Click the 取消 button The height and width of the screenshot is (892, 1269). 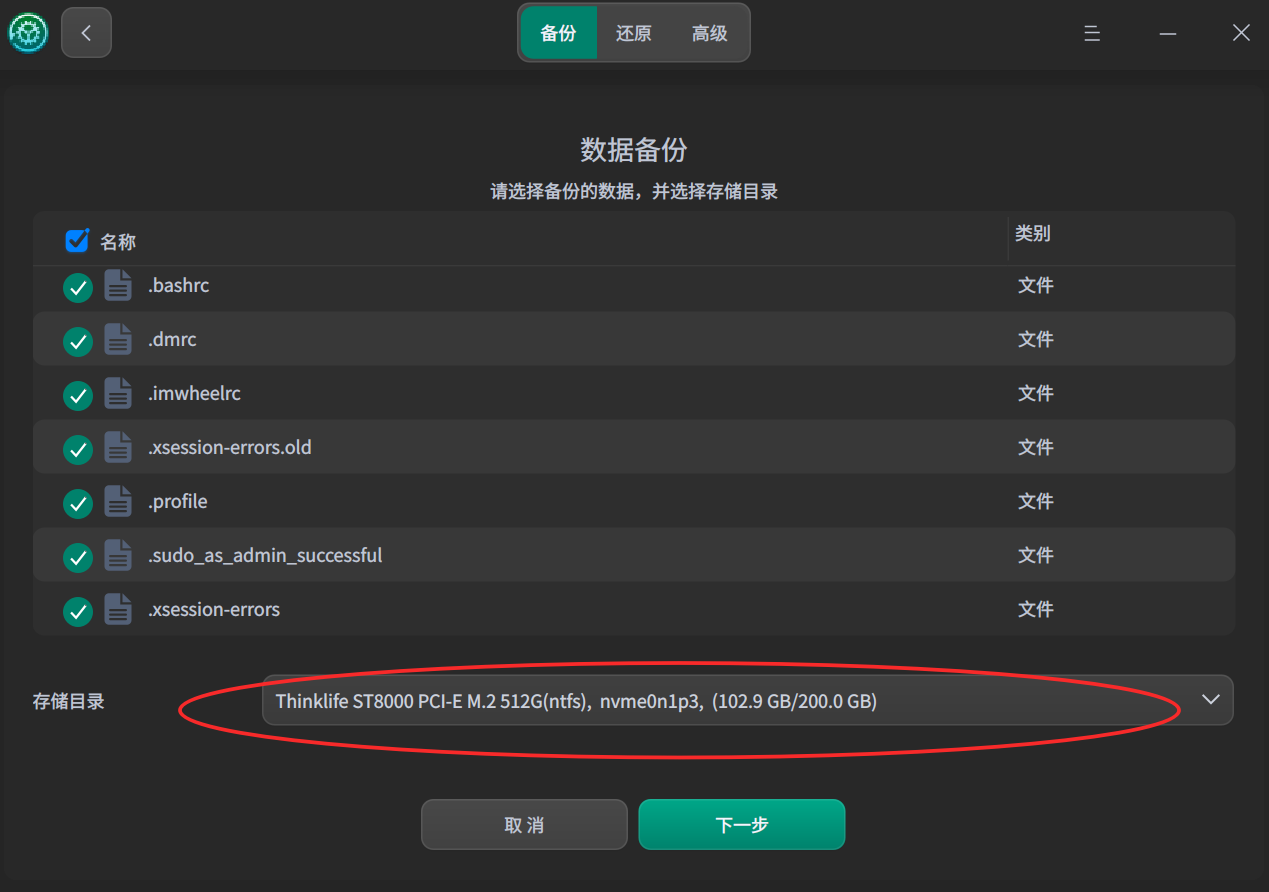click(x=524, y=825)
